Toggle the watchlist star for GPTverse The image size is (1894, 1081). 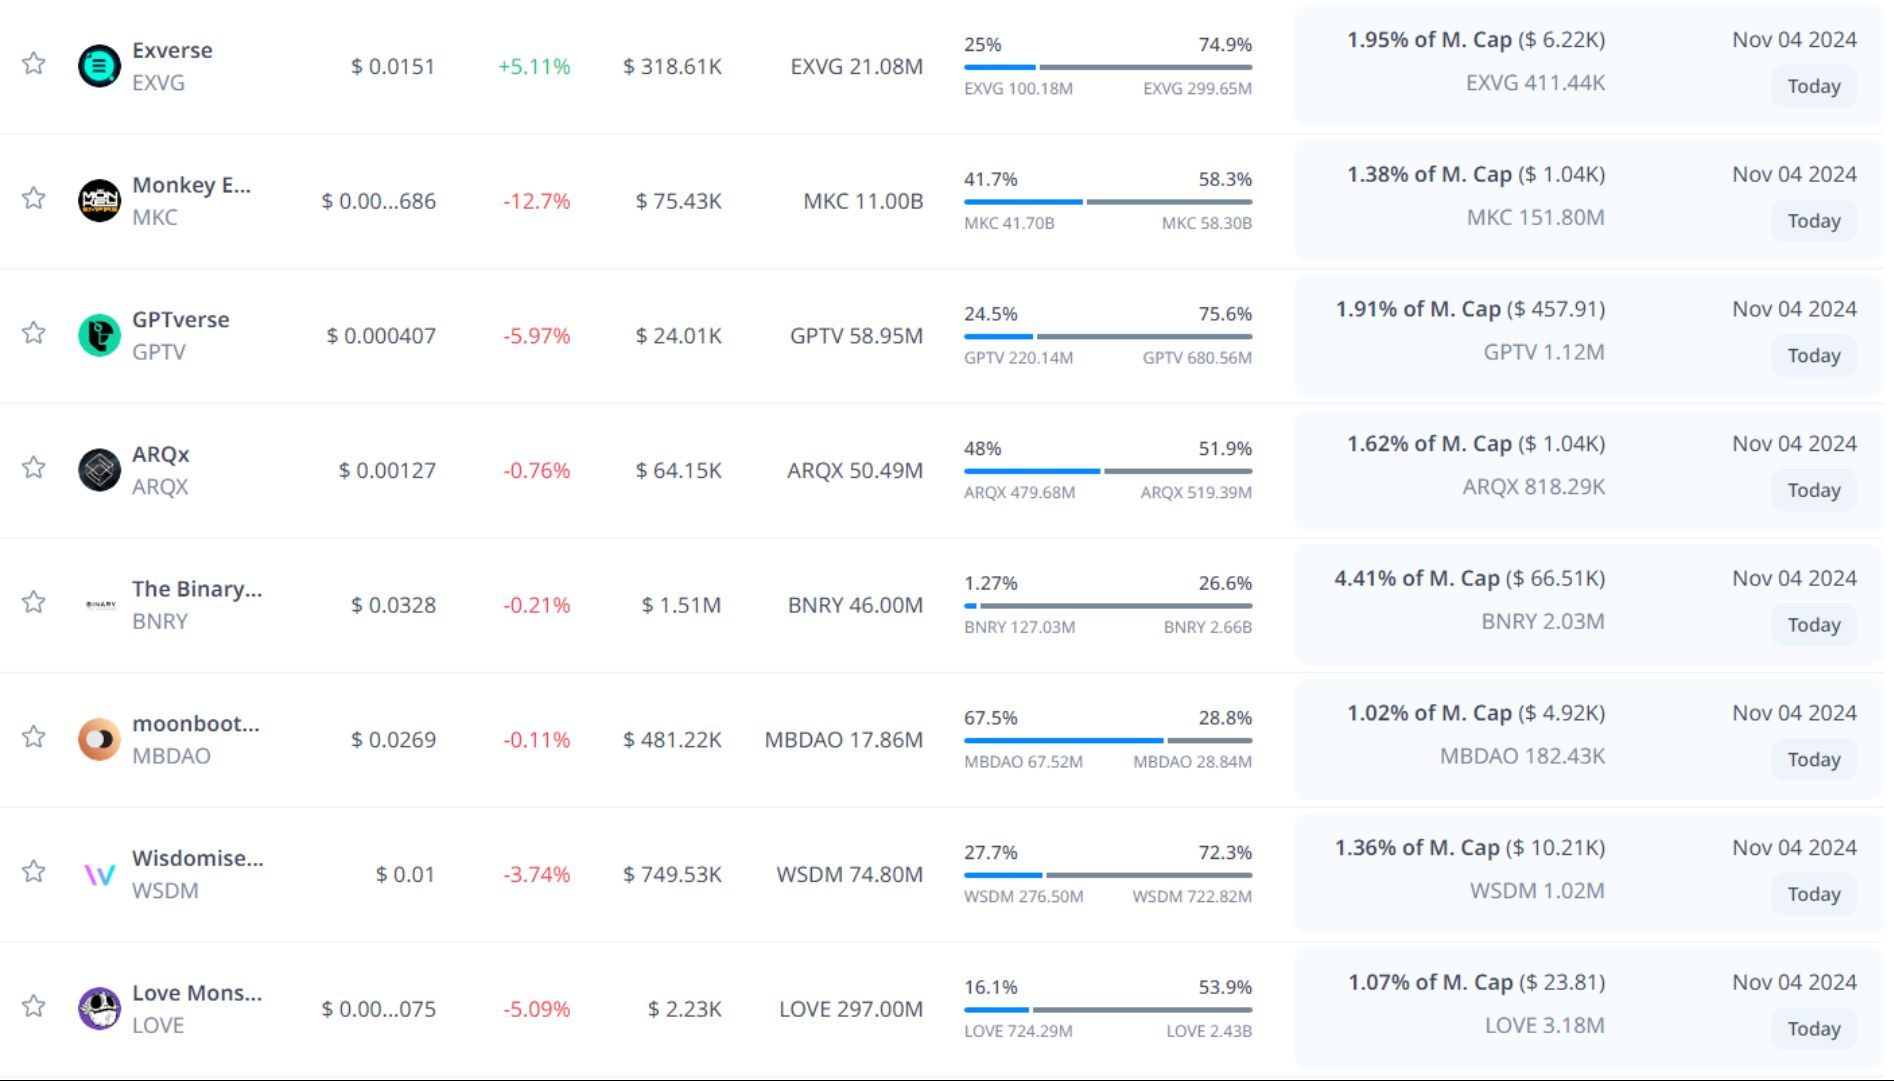pyautogui.click(x=34, y=333)
